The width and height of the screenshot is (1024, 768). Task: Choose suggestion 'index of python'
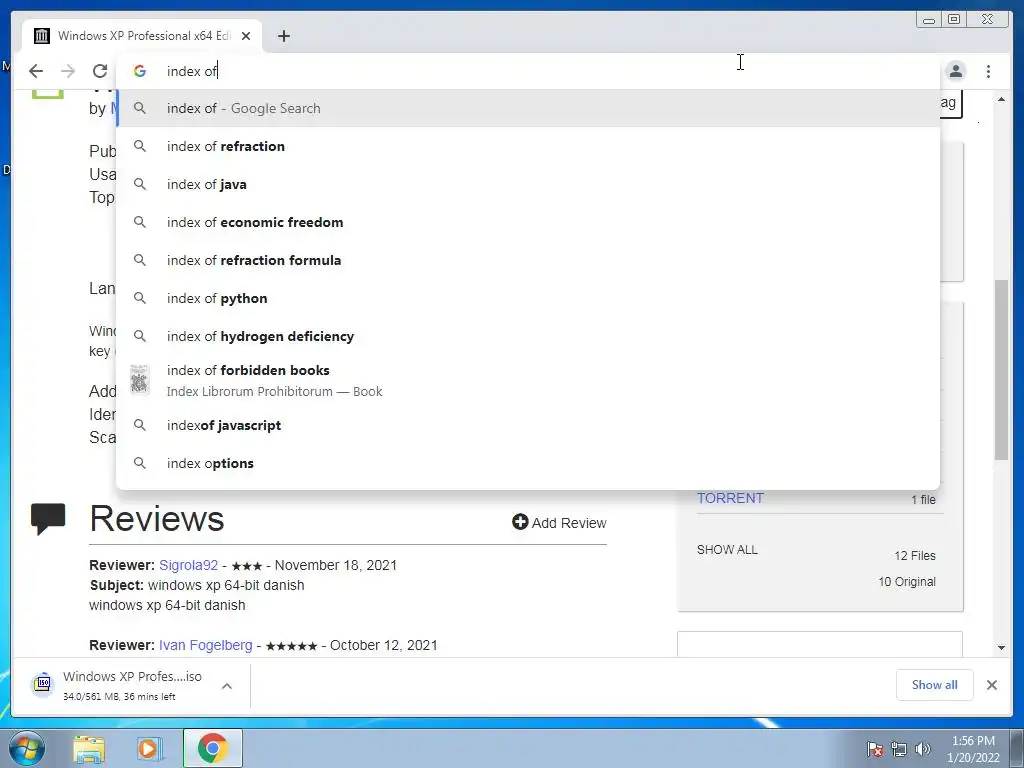pos(528,298)
